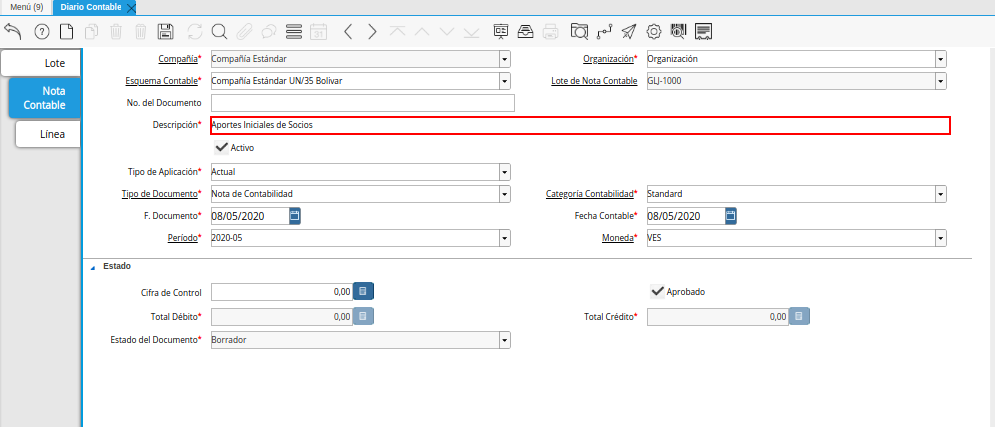
Task: Open the Categoría Contabilidad dropdown
Action: 941,194
